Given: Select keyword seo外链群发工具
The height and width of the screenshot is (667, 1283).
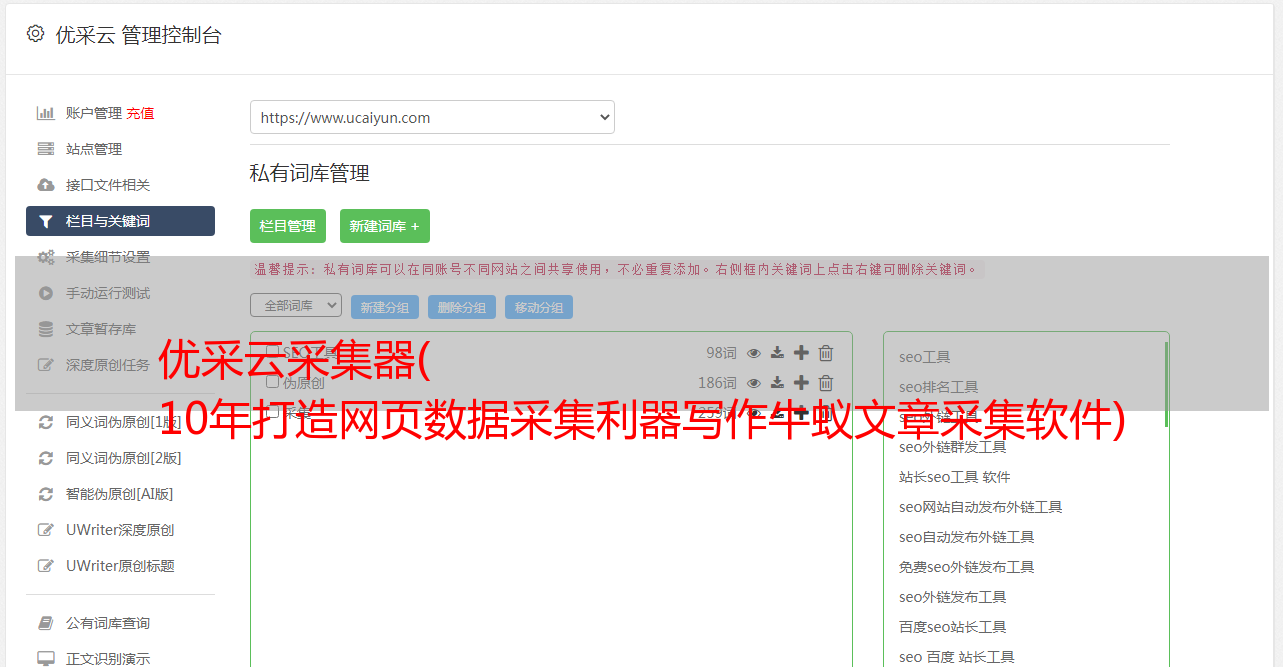Looking at the screenshot, I should pyautogui.click(x=953, y=447).
